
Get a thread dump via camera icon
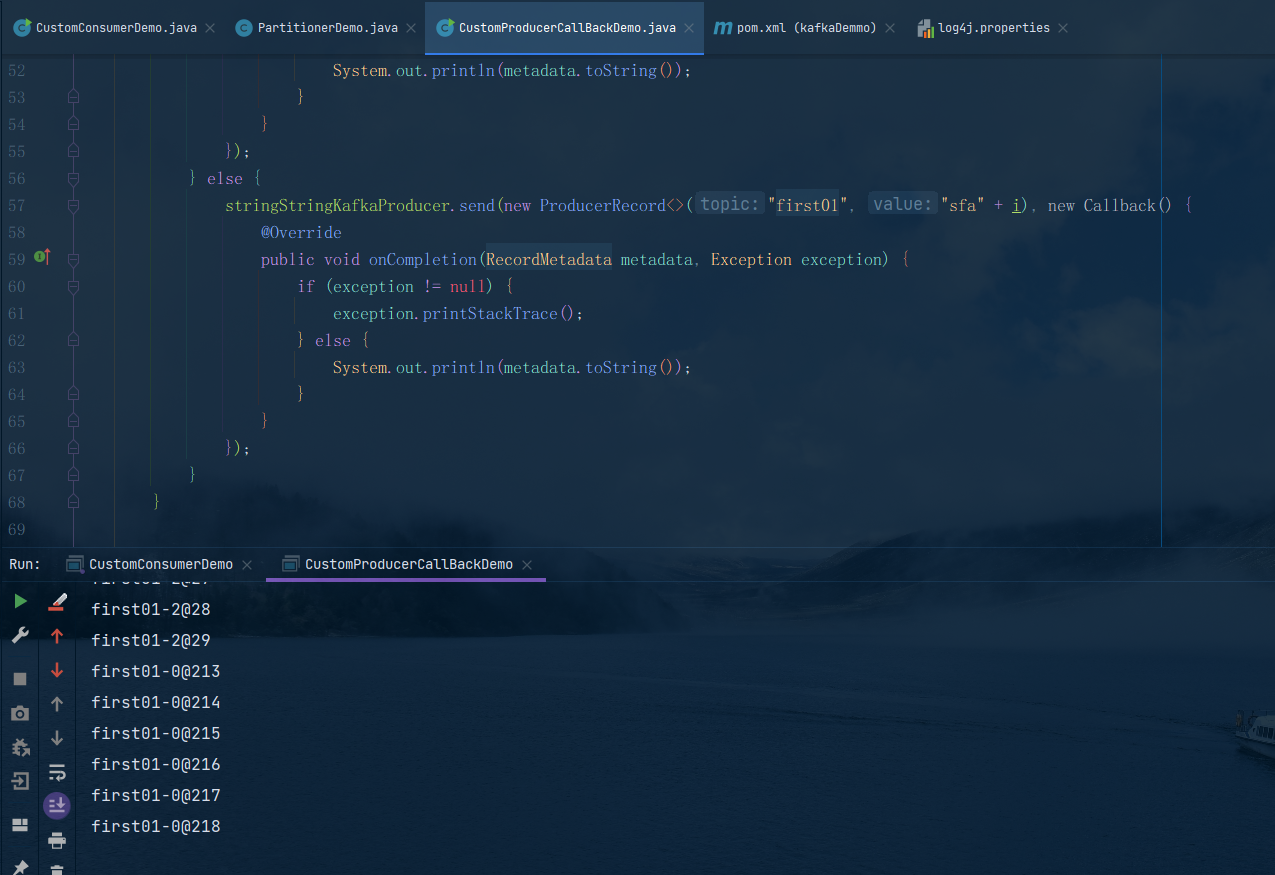click(x=19, y=713)
